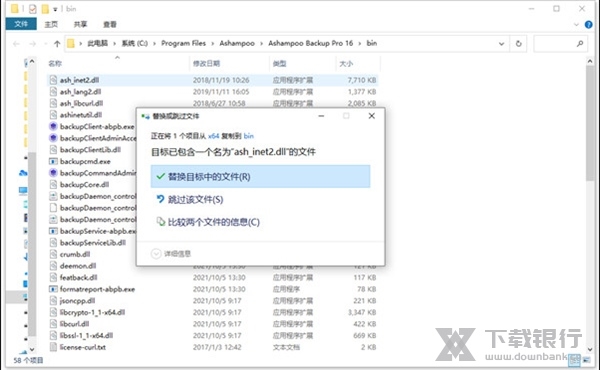Screen dimensions: 600x370
Task: Open the 共享 ribbon tab
Action: [80, 24]
